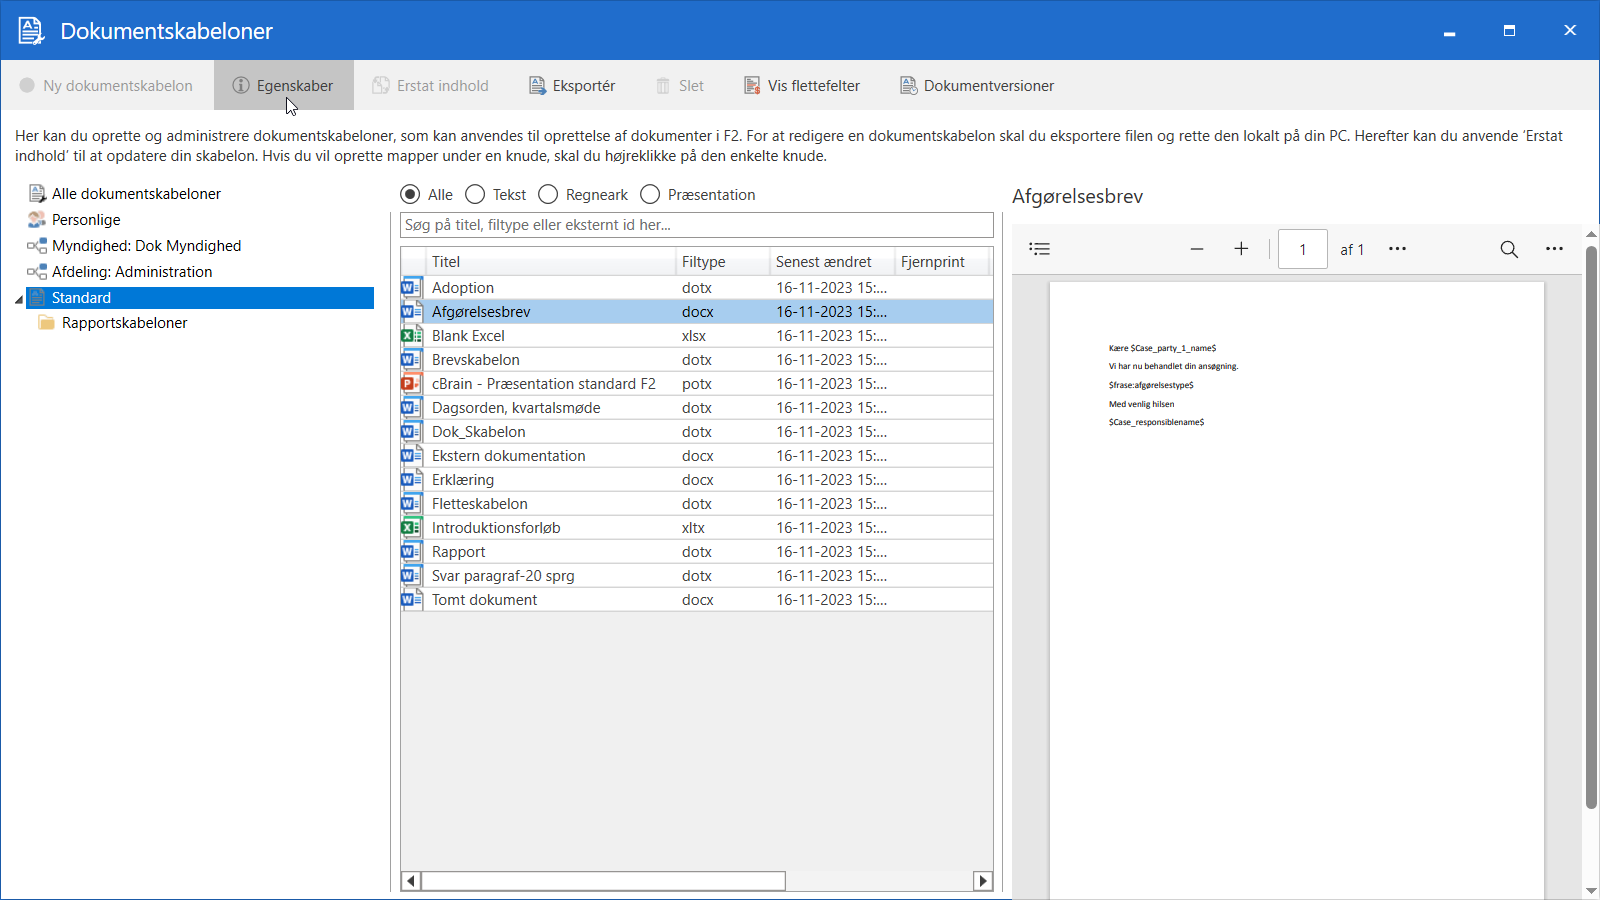The height and width of the screenshot is (900, 1600).
Task: Select the Personlige tree node
Action: tap(86, 220)
